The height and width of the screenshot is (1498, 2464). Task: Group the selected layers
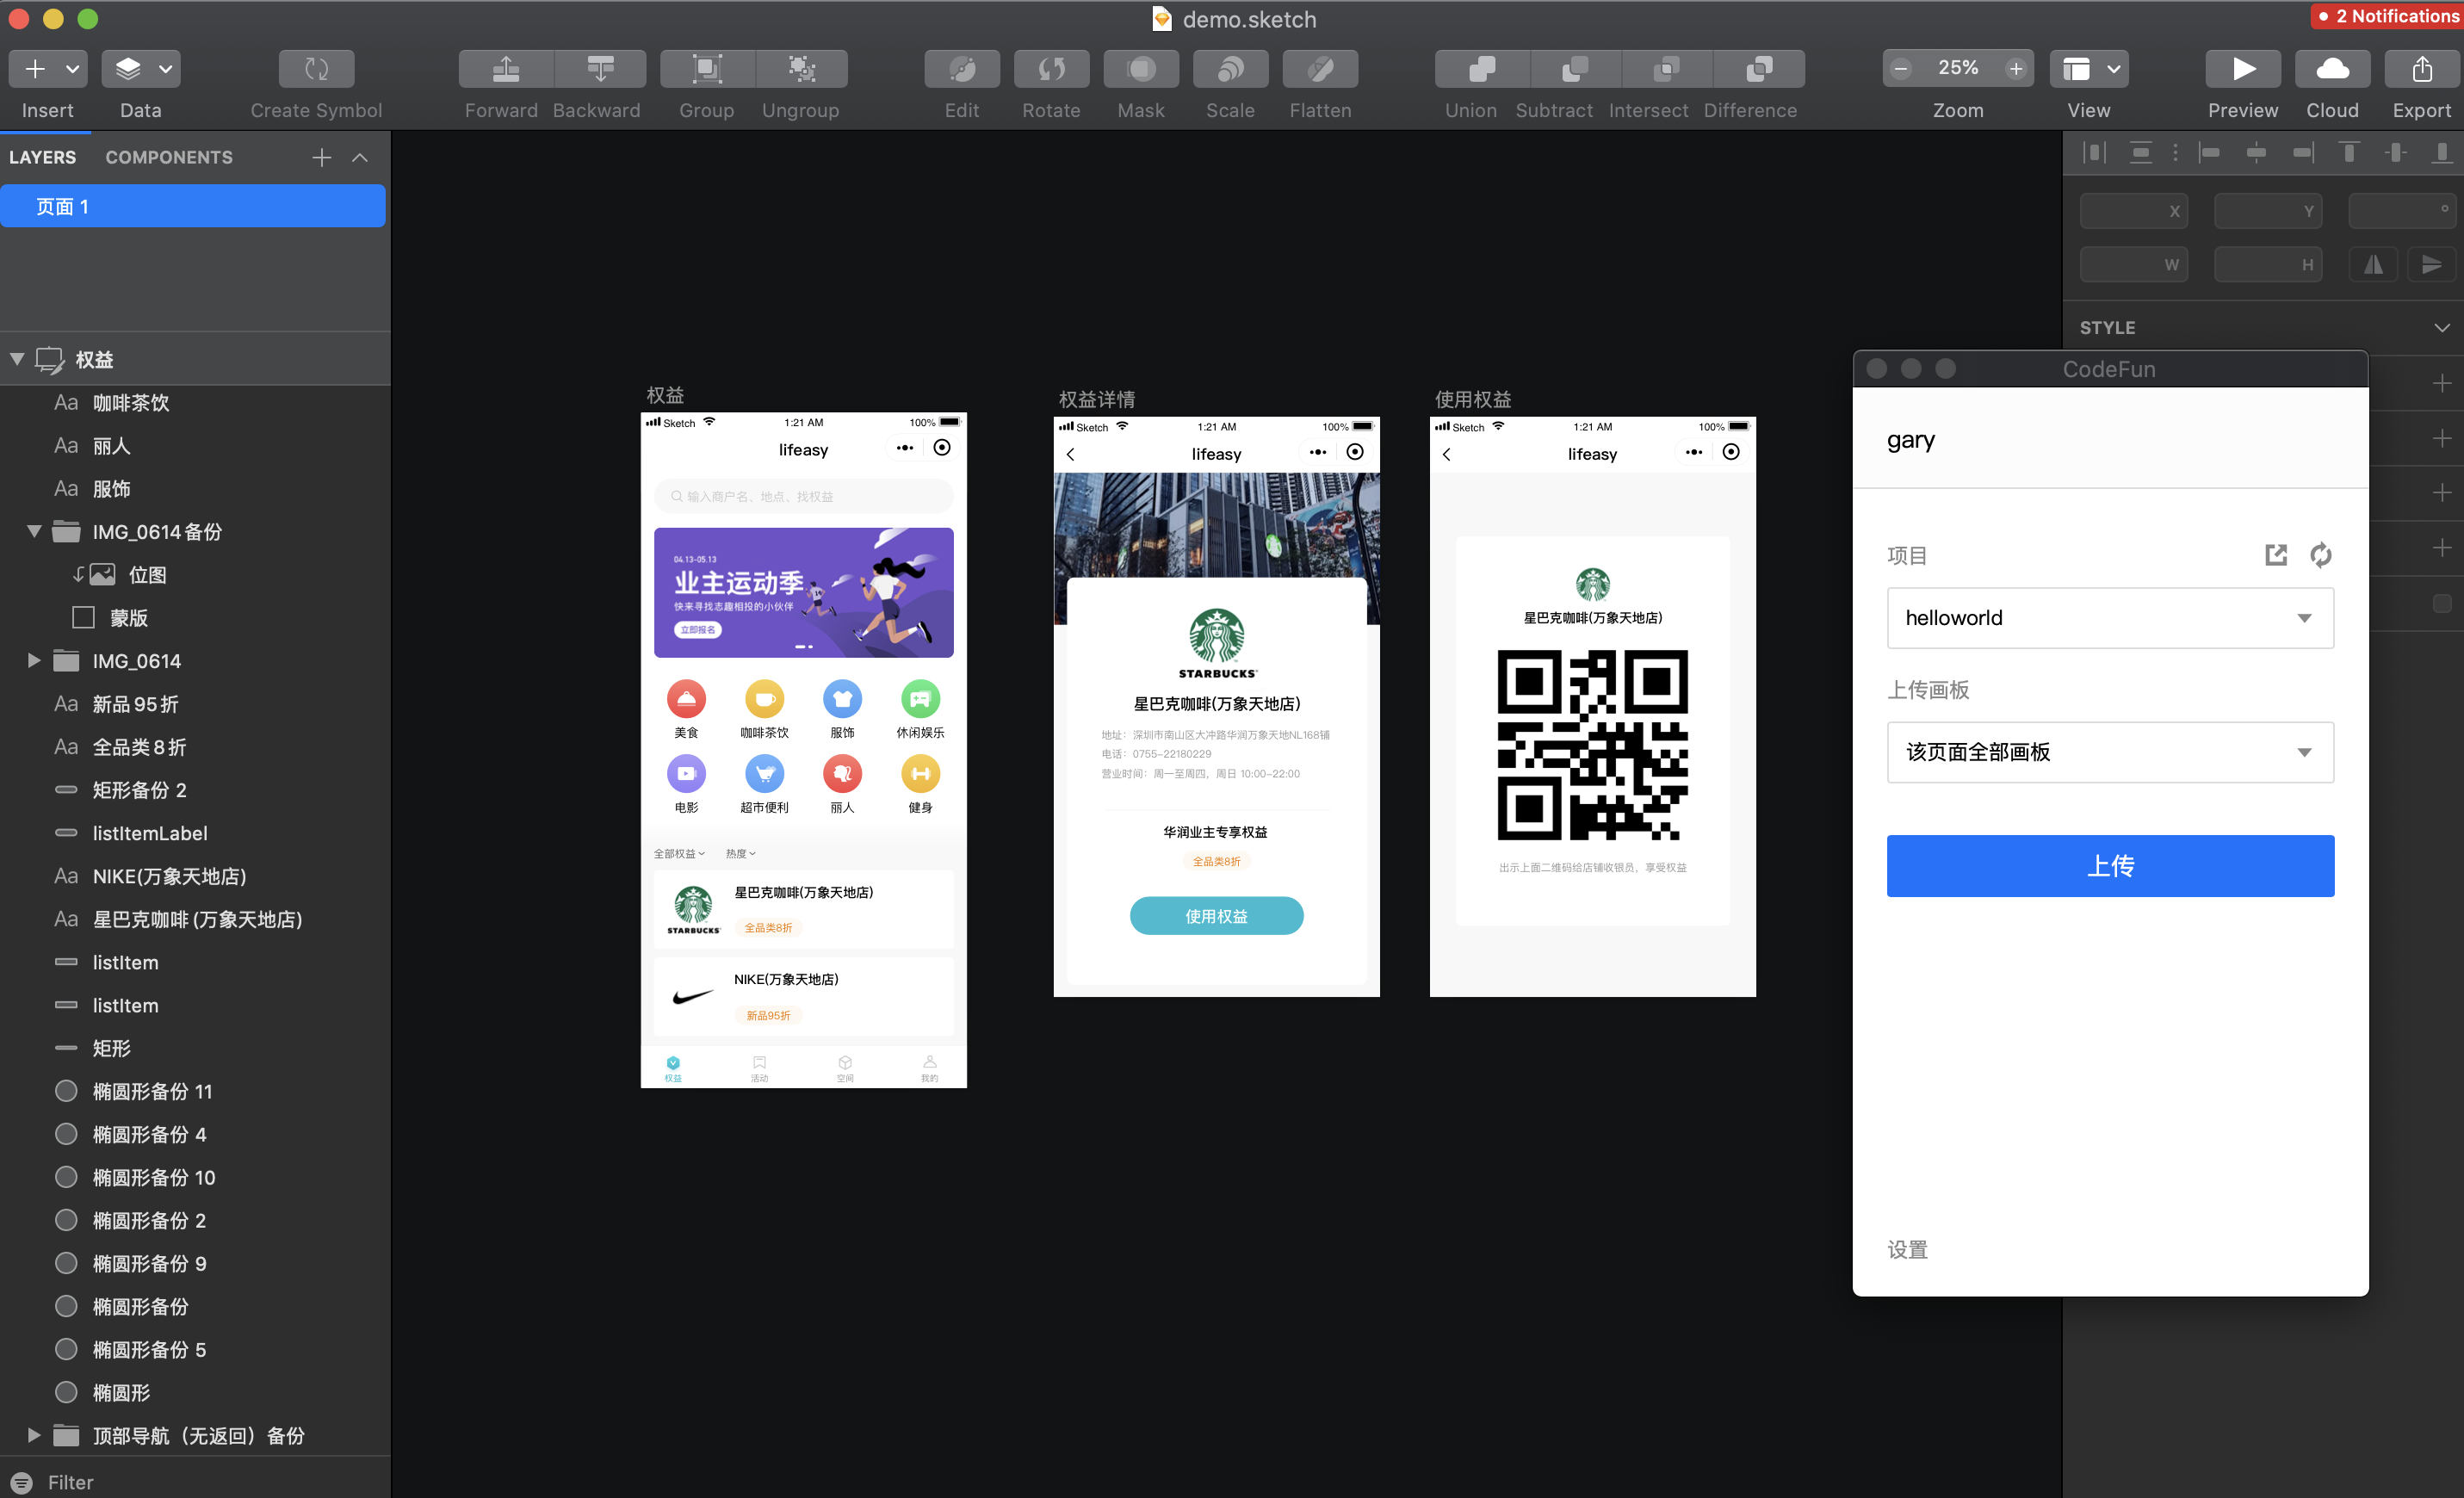pos(707,69)
